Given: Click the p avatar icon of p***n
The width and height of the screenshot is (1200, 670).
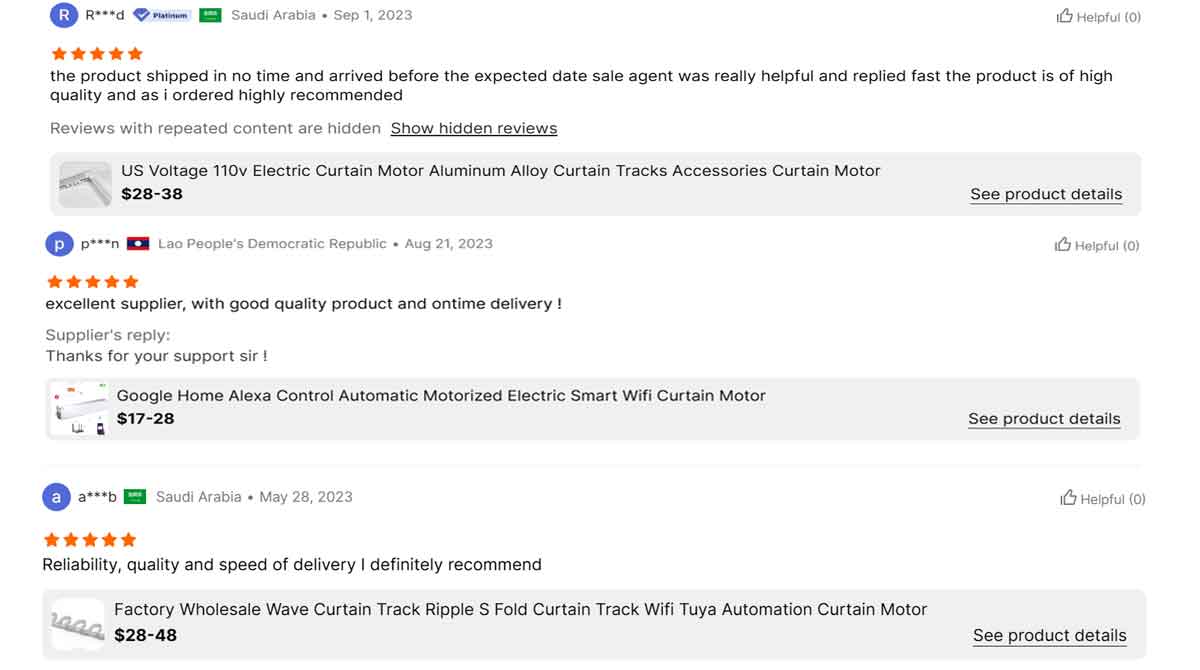Looking at the screenshot, I should click(60, 244).
